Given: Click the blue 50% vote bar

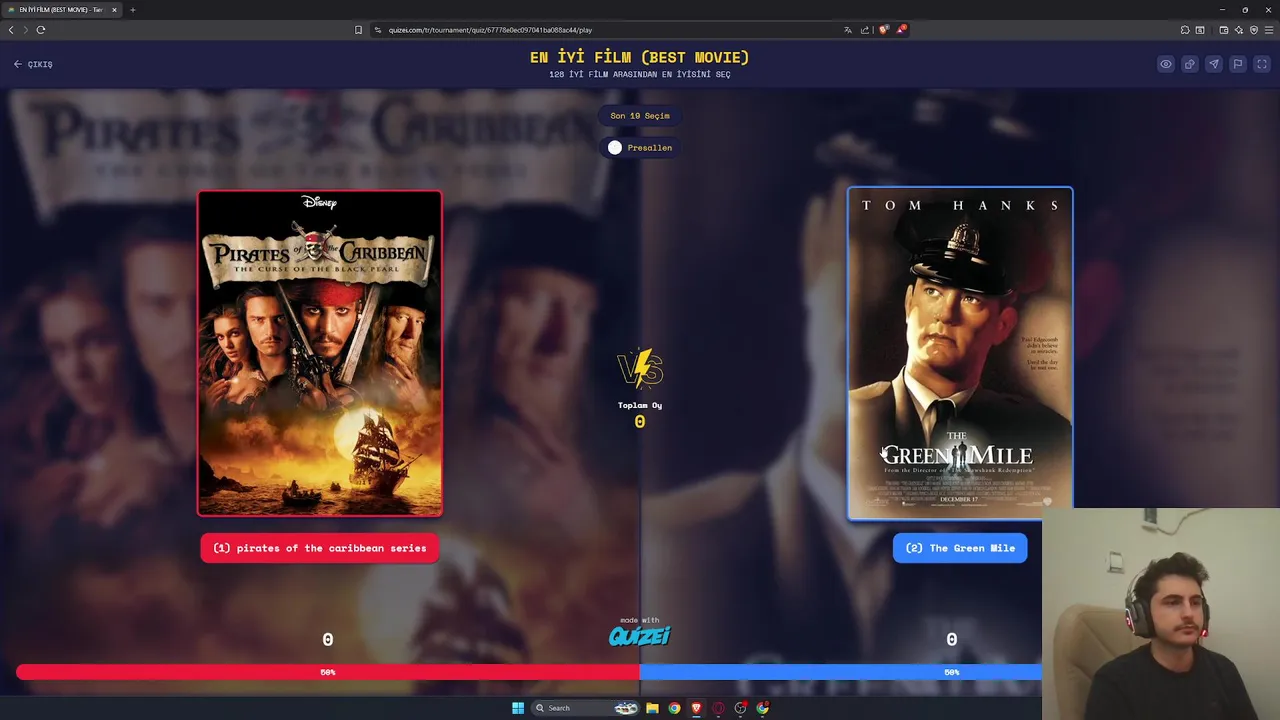Looking at the screenshot, I should point(840,672).
